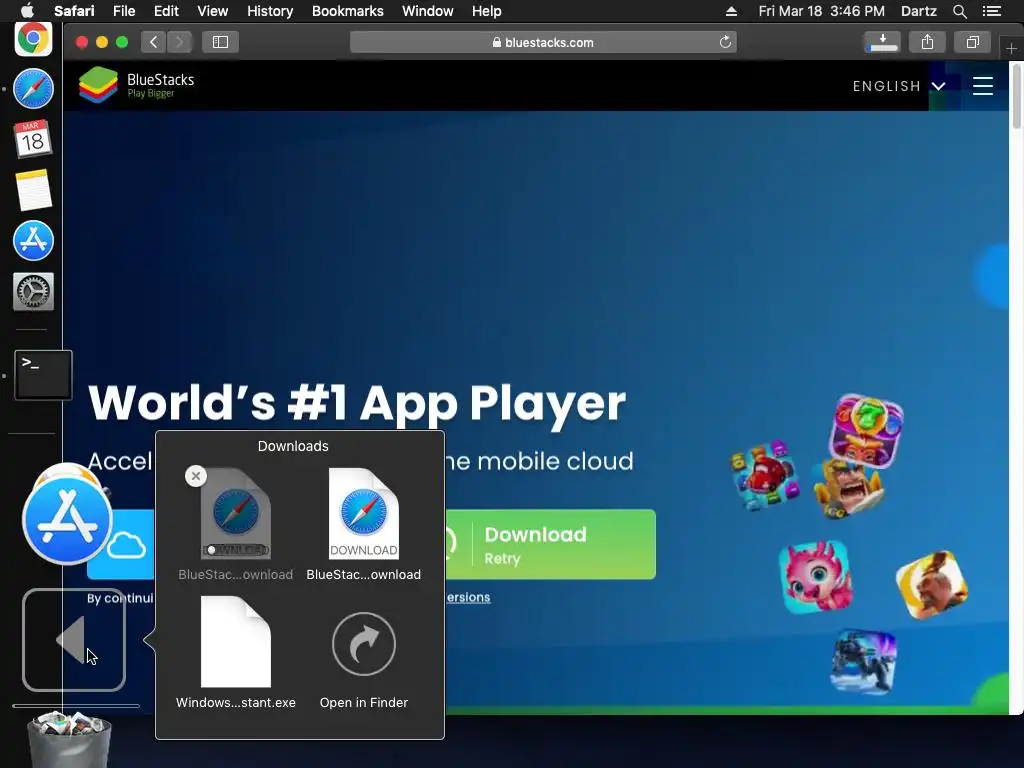This screenshot has height=768, width=1024.
Task: Open the BlueStacks hamburger menu
Action: pos(982,86)
